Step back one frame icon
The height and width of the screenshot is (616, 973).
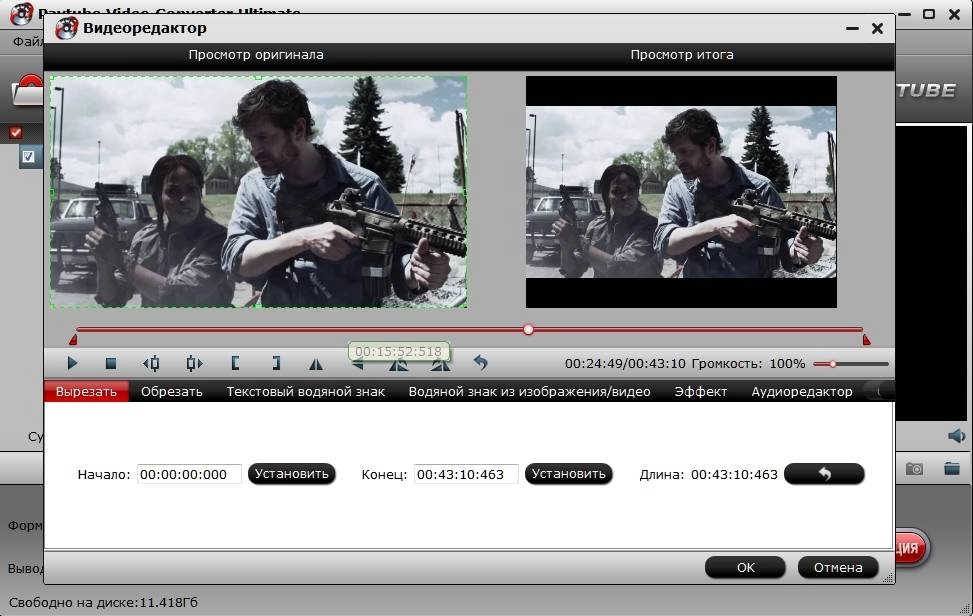click(151, 364)
